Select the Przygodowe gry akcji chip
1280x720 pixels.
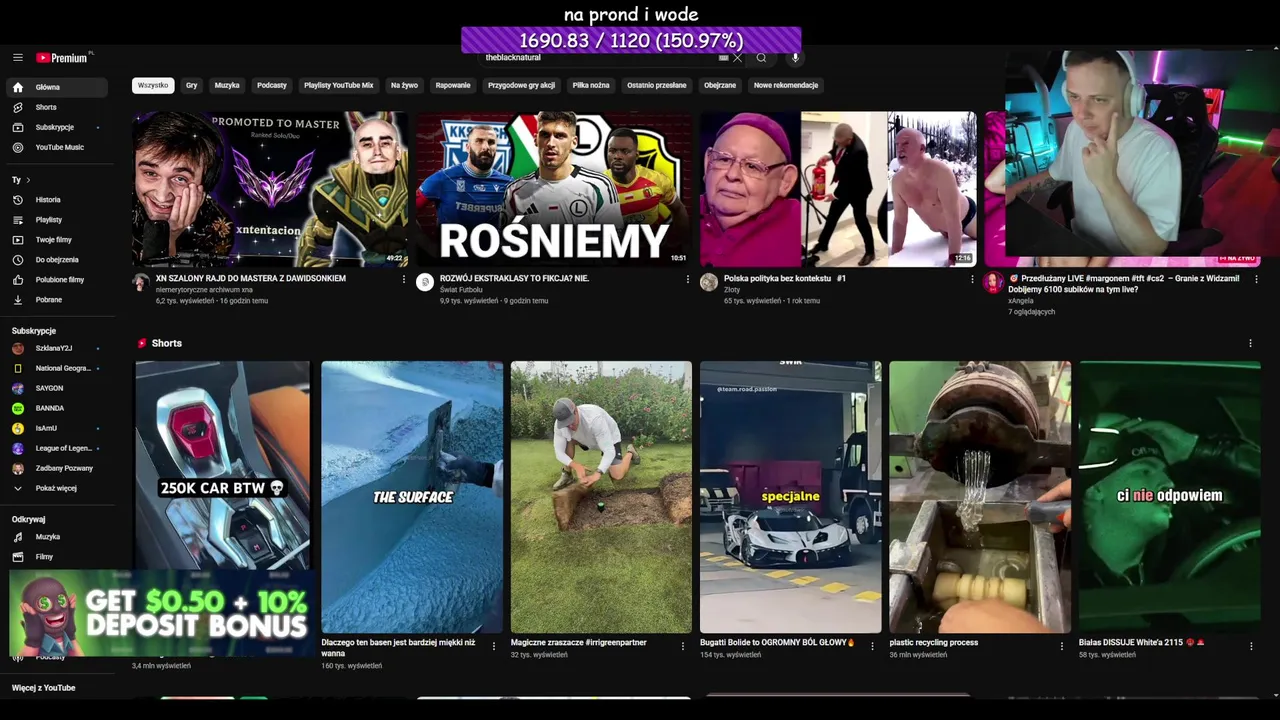pyautogui.click(x=521, y=86)
